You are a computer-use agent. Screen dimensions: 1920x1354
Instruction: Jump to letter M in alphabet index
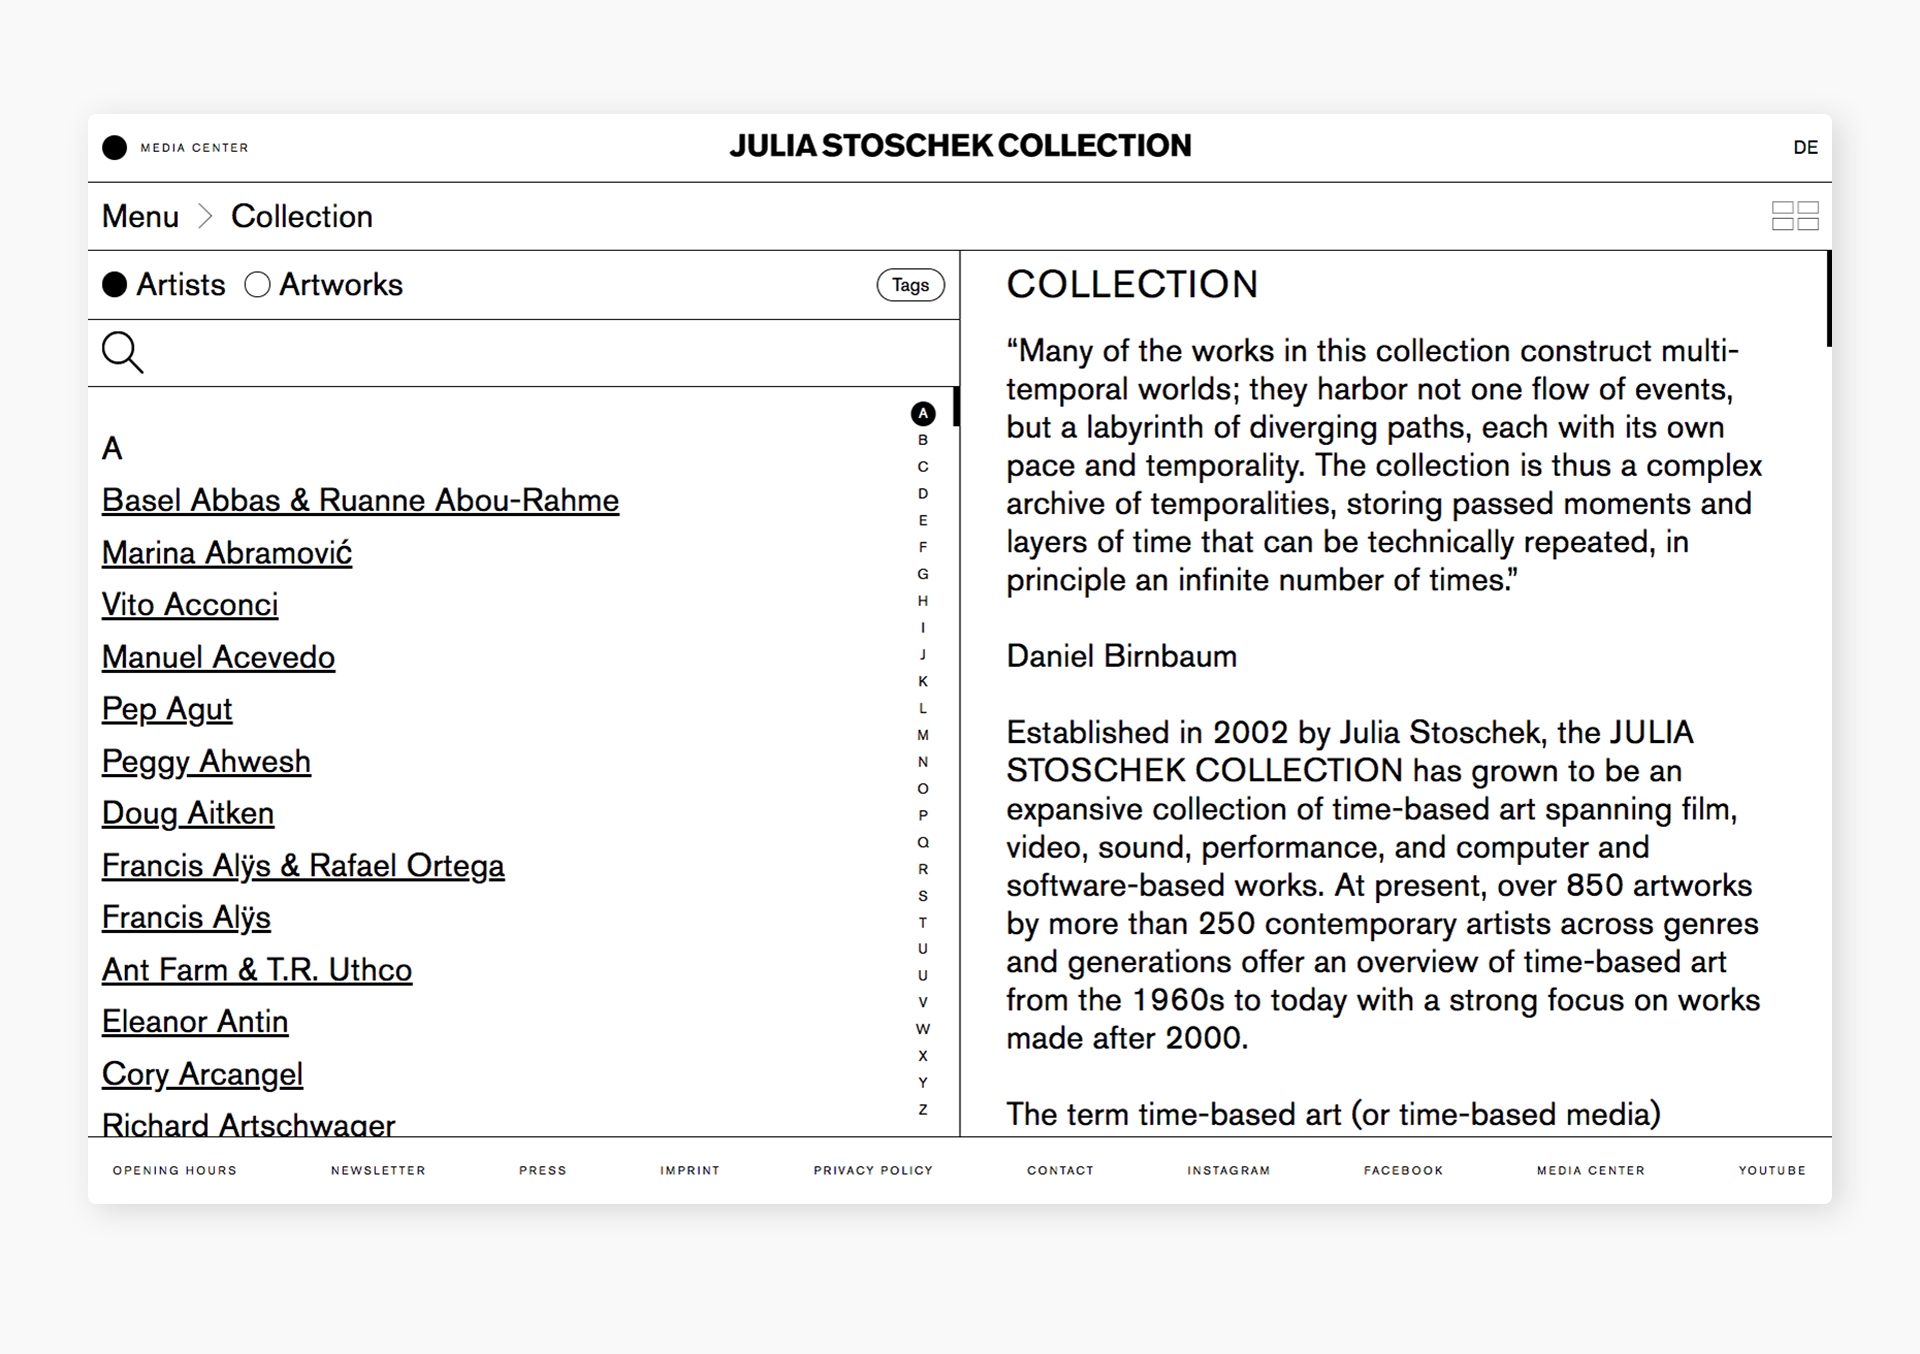923,735
